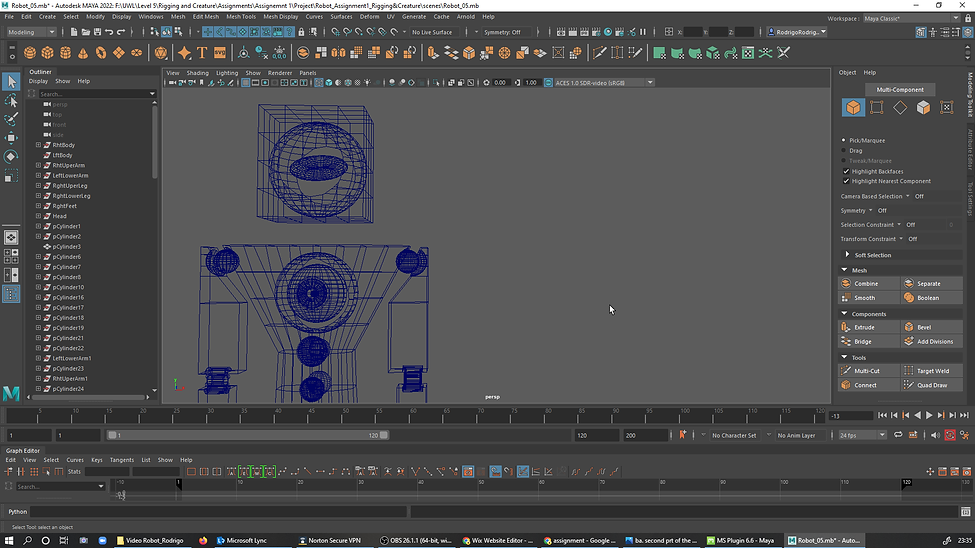Viewport: 975px width, 548px height.
Task: Select Drag radio option
Action: 844,151
